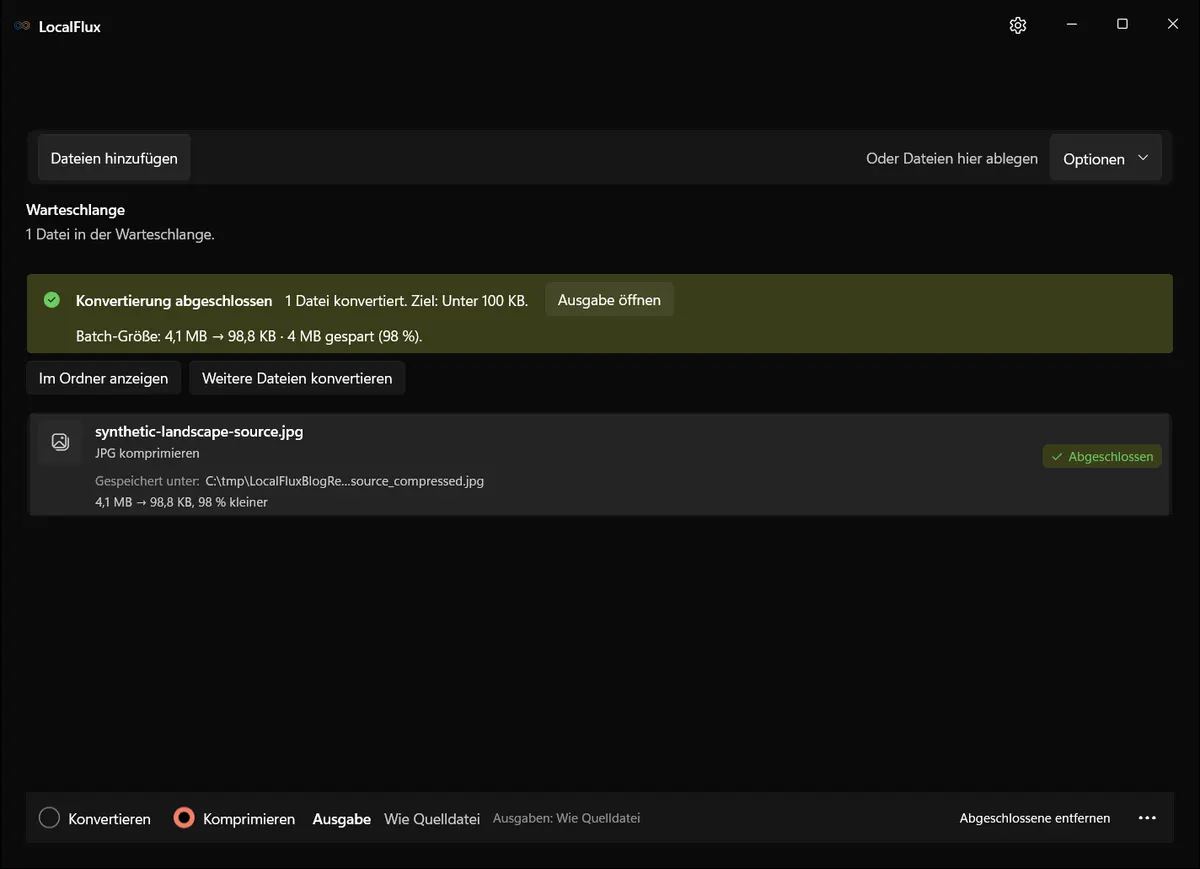Minimize the LocalFlux window
The width and height of the screenshot is (1200, 869).
[x=1071, y=25]
